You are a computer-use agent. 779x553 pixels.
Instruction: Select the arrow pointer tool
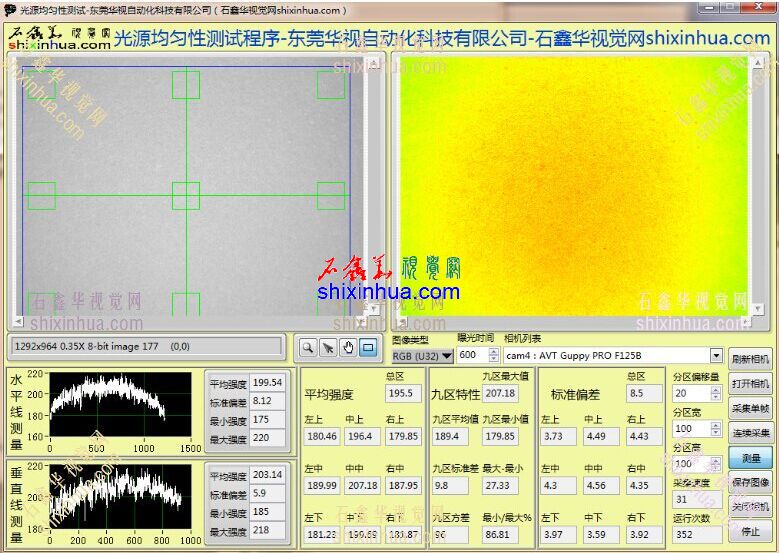pyautogui.click(x=328, y=348)
